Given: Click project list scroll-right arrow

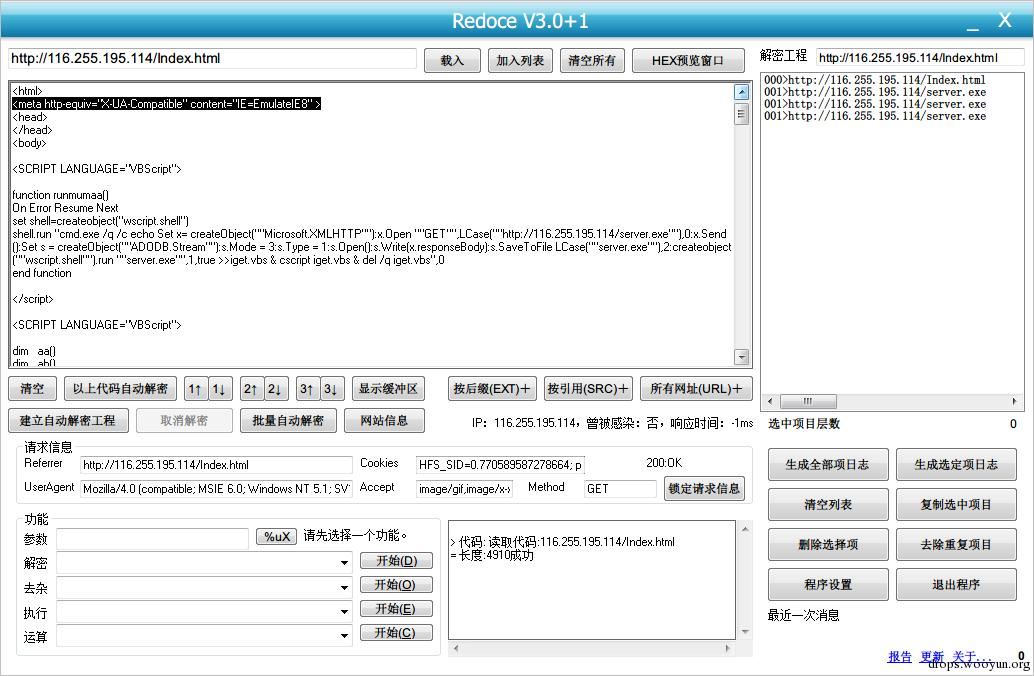Looking at the screenshot, I should pyautogui.click(x=1016, y=401).
